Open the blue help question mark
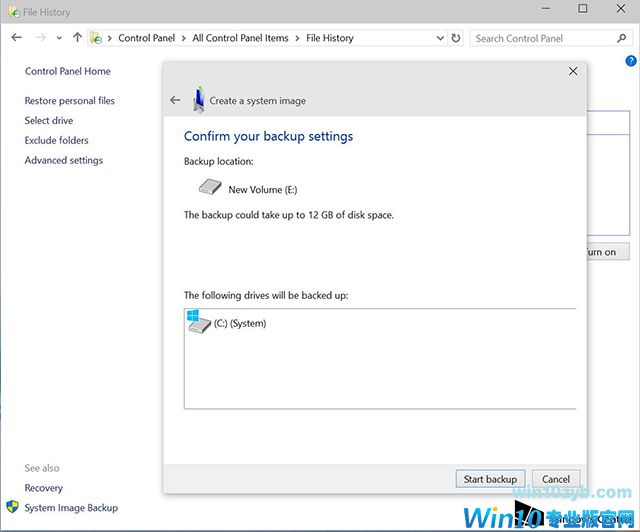Viewport: 640px width, 532px height. 631,61
